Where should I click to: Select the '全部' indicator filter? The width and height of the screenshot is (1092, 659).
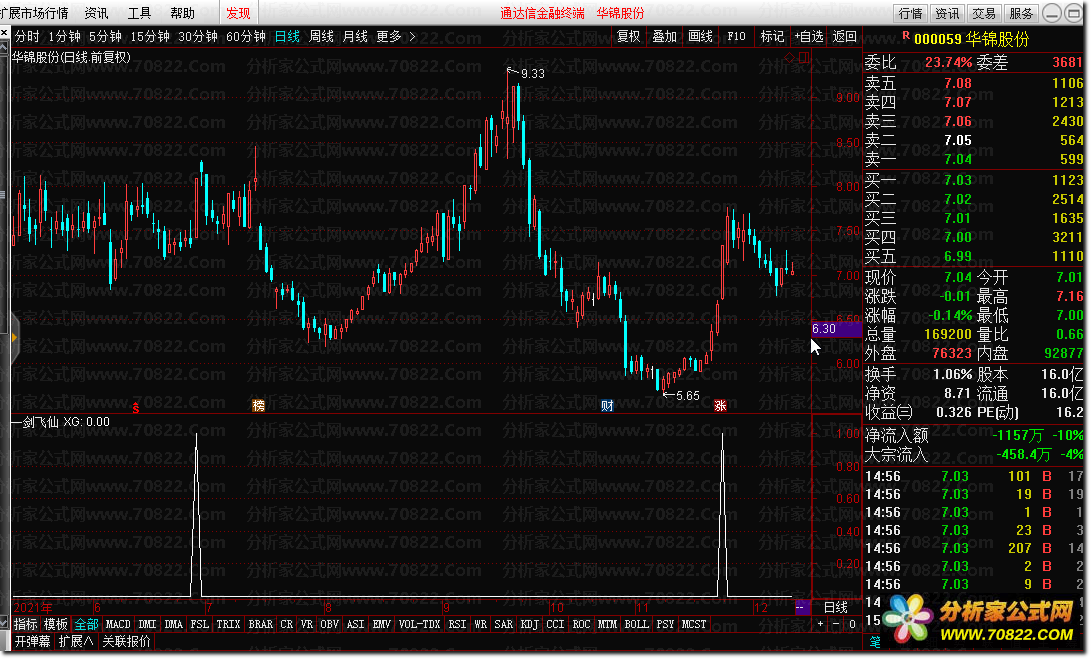click(86, 624)
